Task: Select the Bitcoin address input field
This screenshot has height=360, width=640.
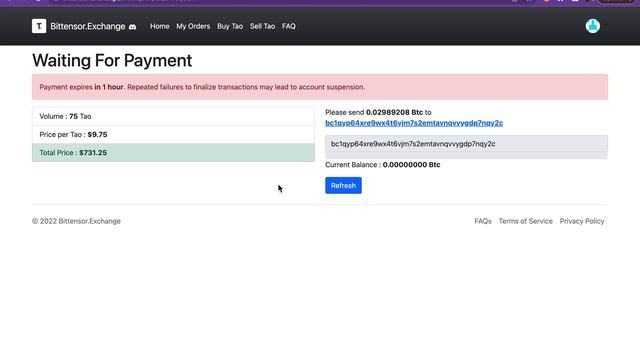Action: click(x=466, y=144)
